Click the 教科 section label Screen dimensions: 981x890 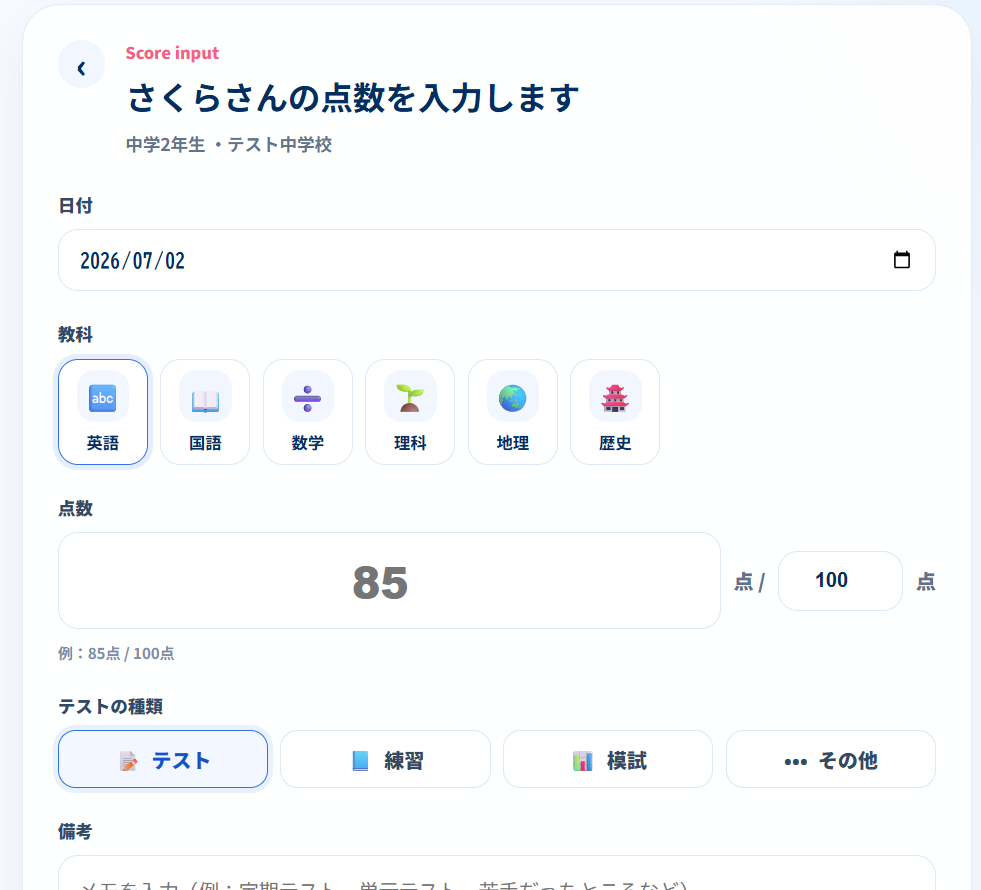point(76,335)
